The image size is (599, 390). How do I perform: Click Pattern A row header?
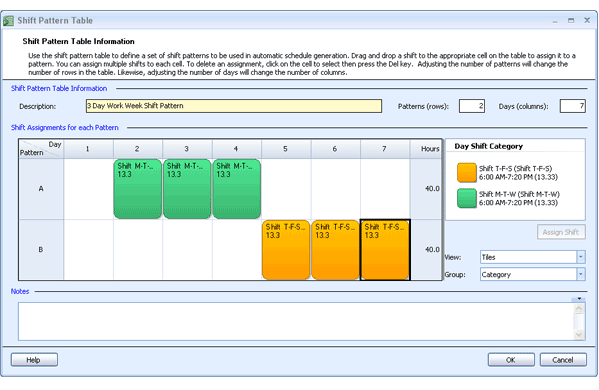coord(41,189)
